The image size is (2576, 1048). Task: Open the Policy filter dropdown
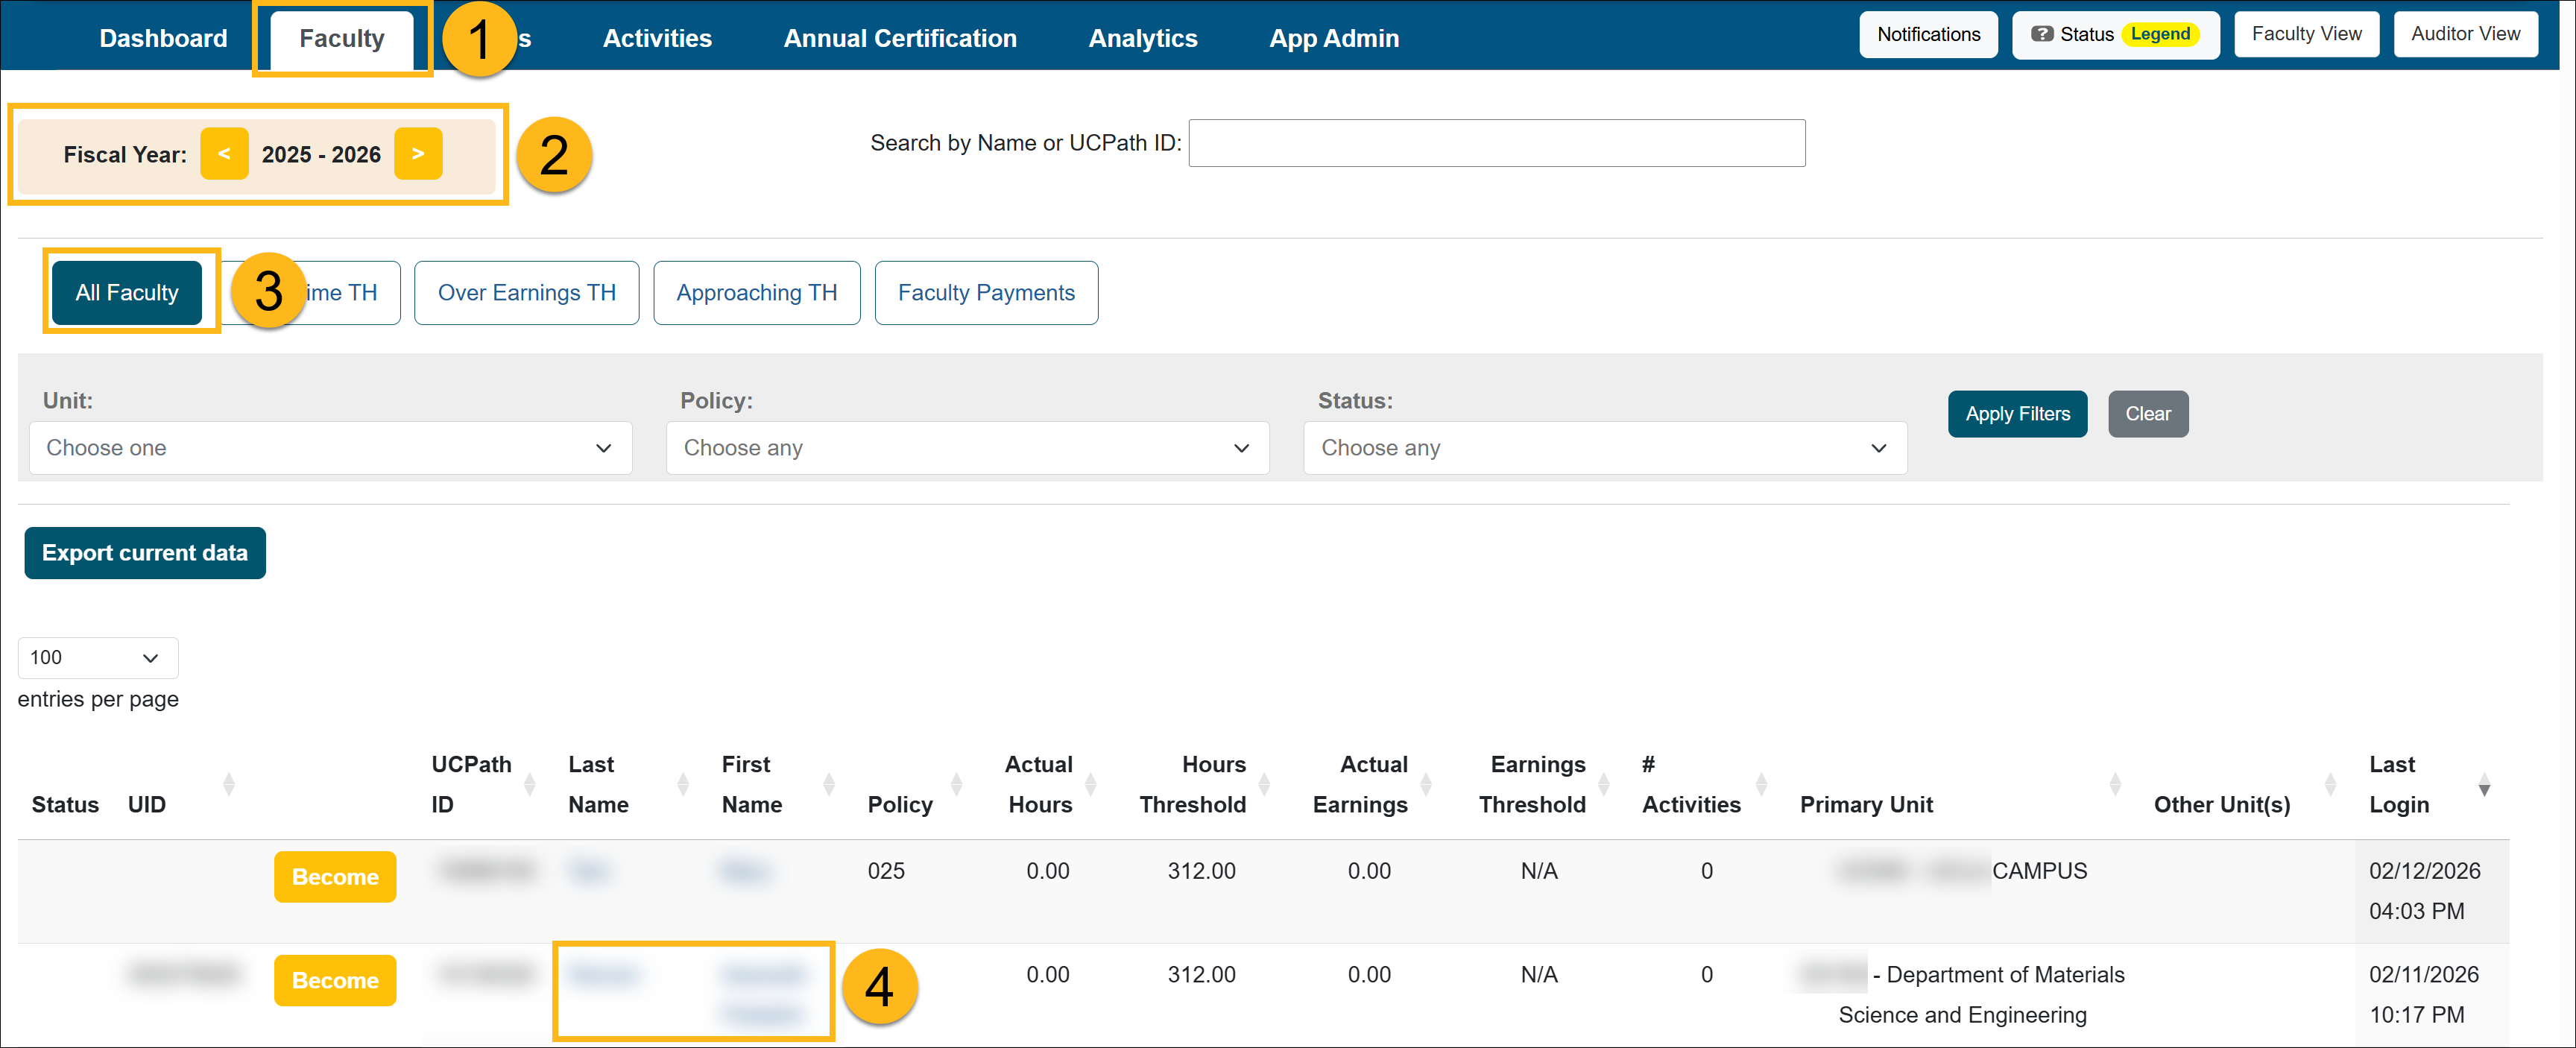[x=967, y=448]
